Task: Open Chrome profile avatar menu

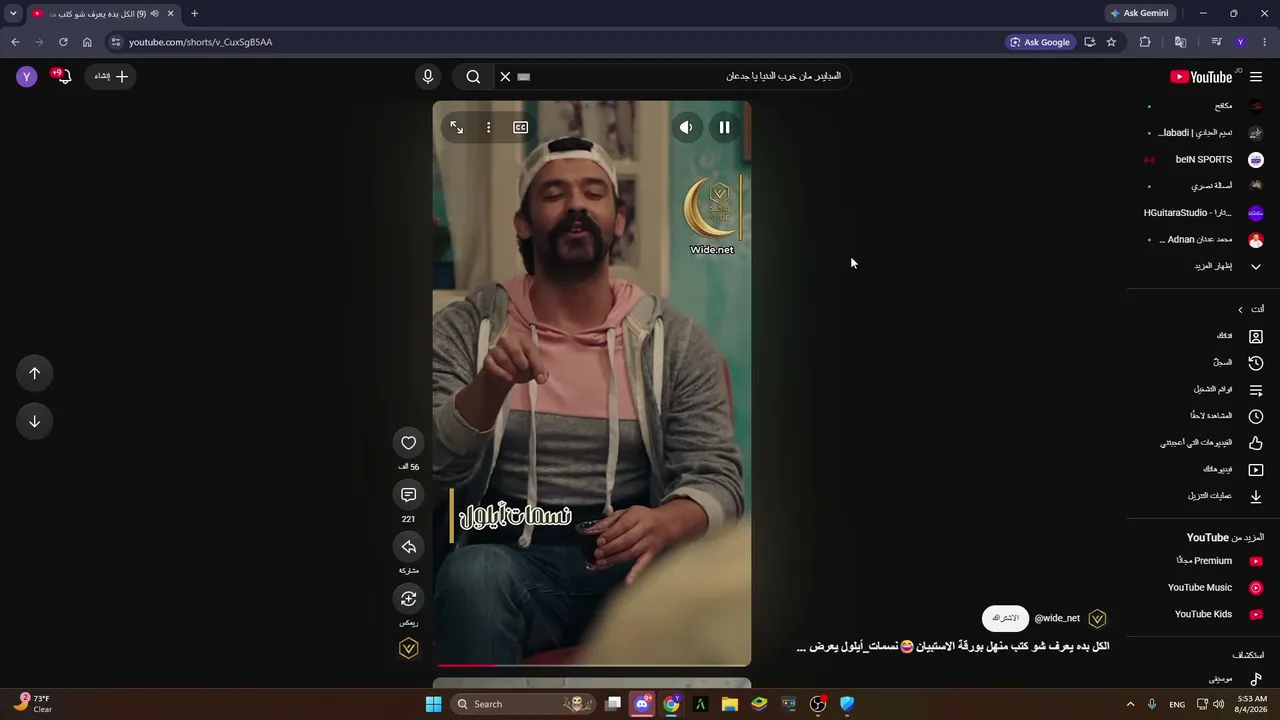Action: pyautogui.click(x=1240, y=42)
